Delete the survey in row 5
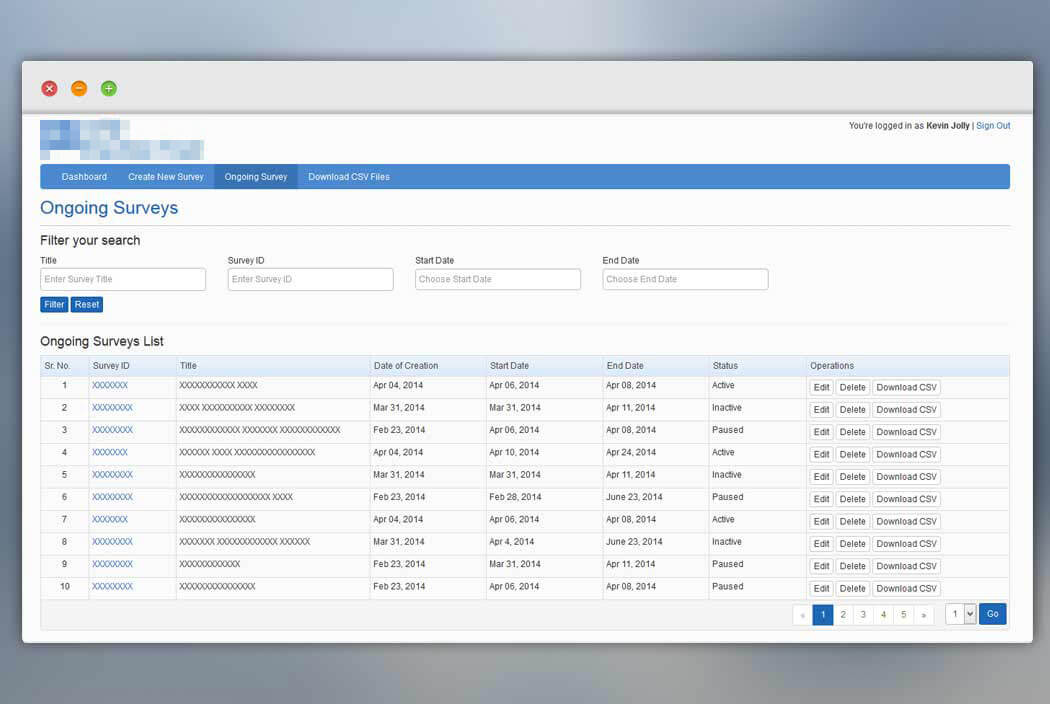The height and width of the screenshot is (704, 1050). (852, 477)
